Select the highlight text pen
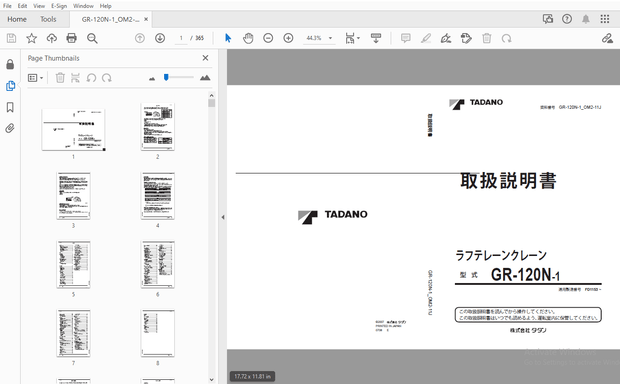The image size is (620, 384). tap(426, 38)
